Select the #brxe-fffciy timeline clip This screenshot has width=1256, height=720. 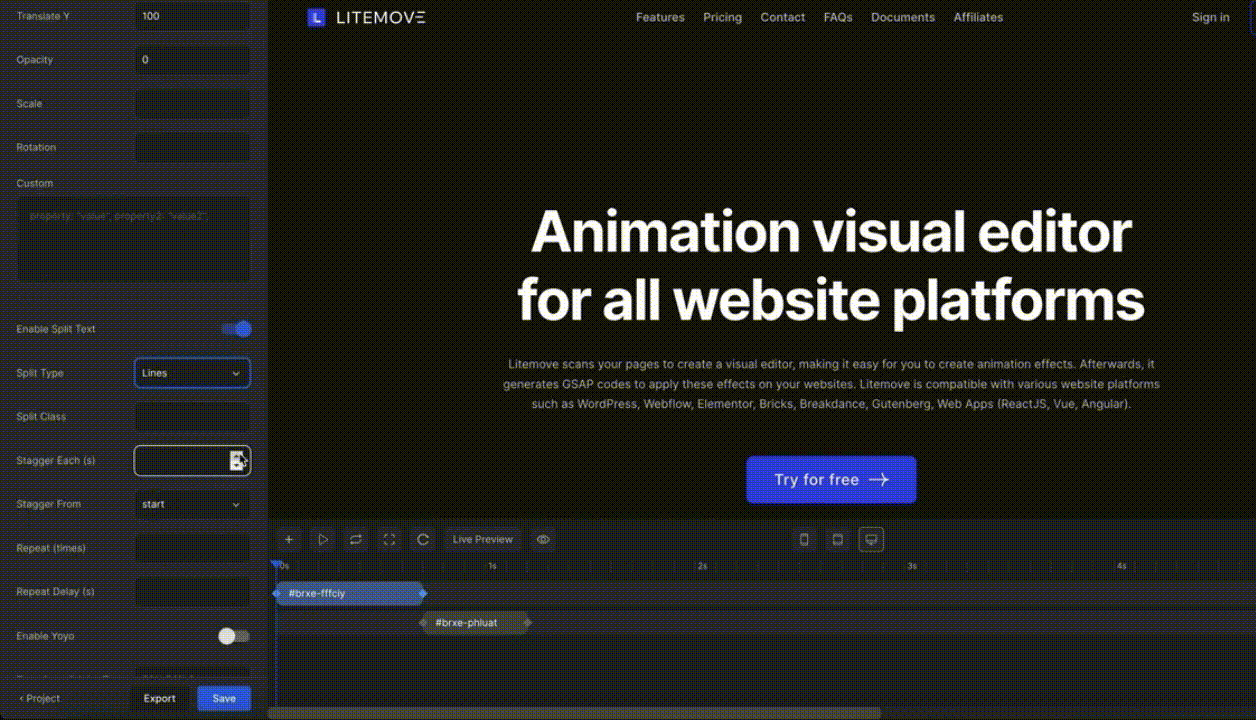pos(350,593)
